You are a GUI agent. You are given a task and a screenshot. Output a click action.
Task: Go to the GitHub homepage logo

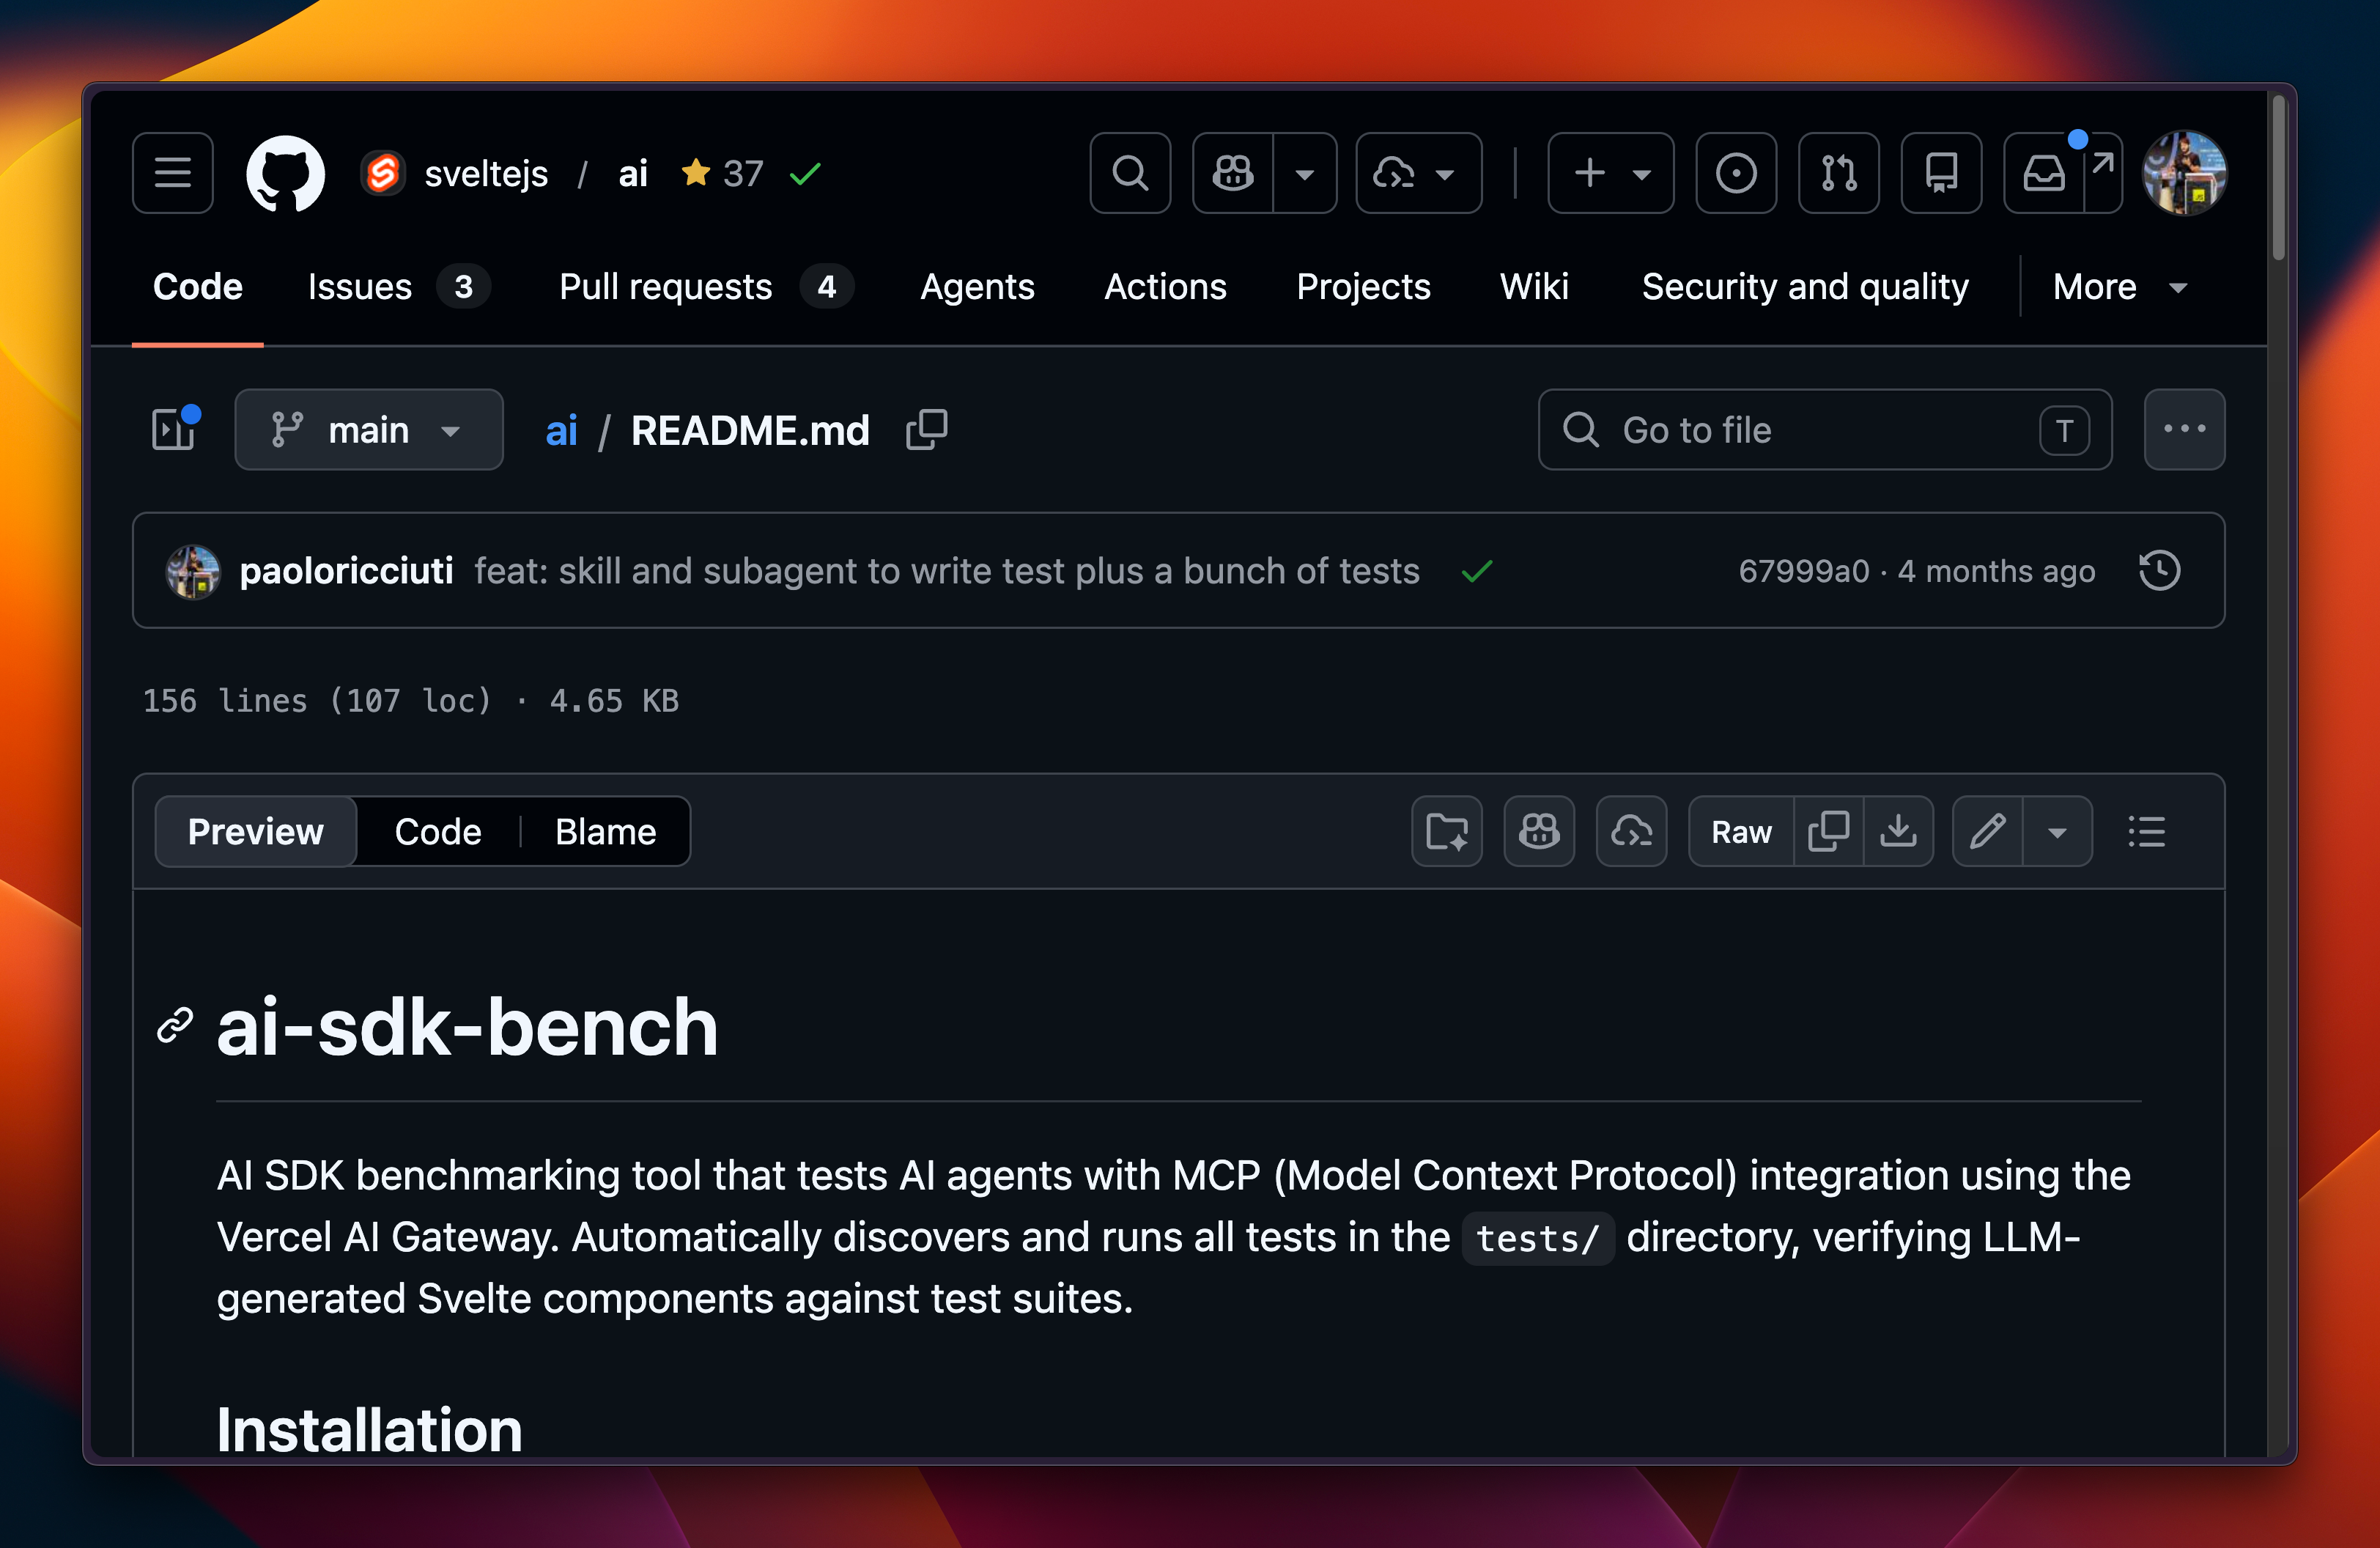[285, 173]
